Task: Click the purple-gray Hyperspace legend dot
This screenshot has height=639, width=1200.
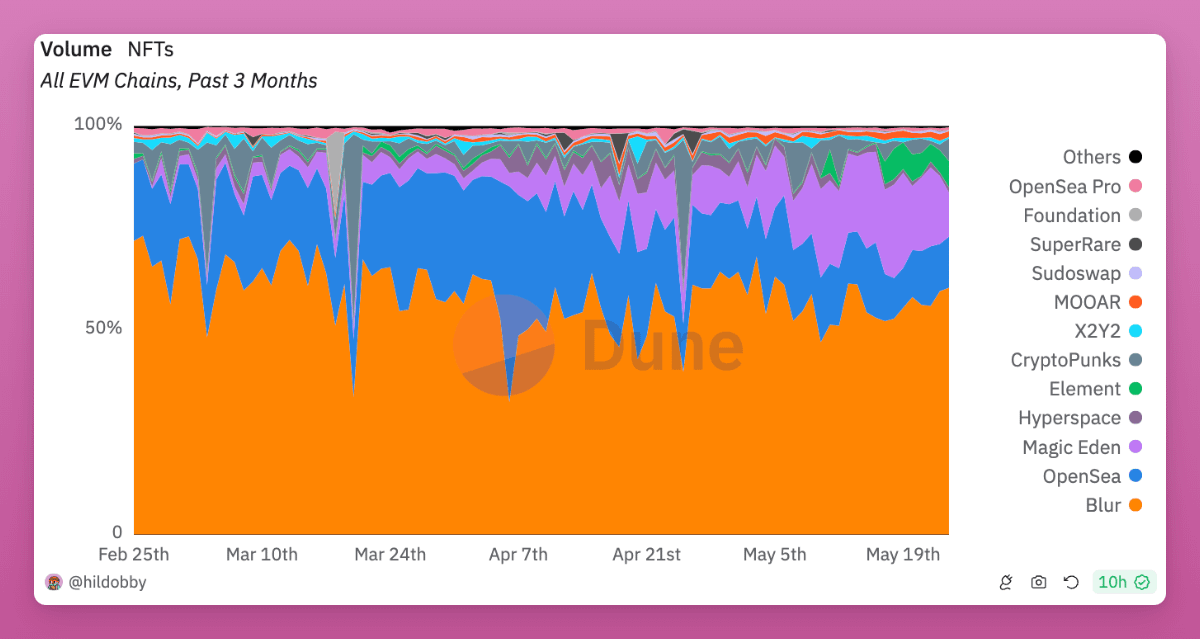Action: tap(1135, 418)
